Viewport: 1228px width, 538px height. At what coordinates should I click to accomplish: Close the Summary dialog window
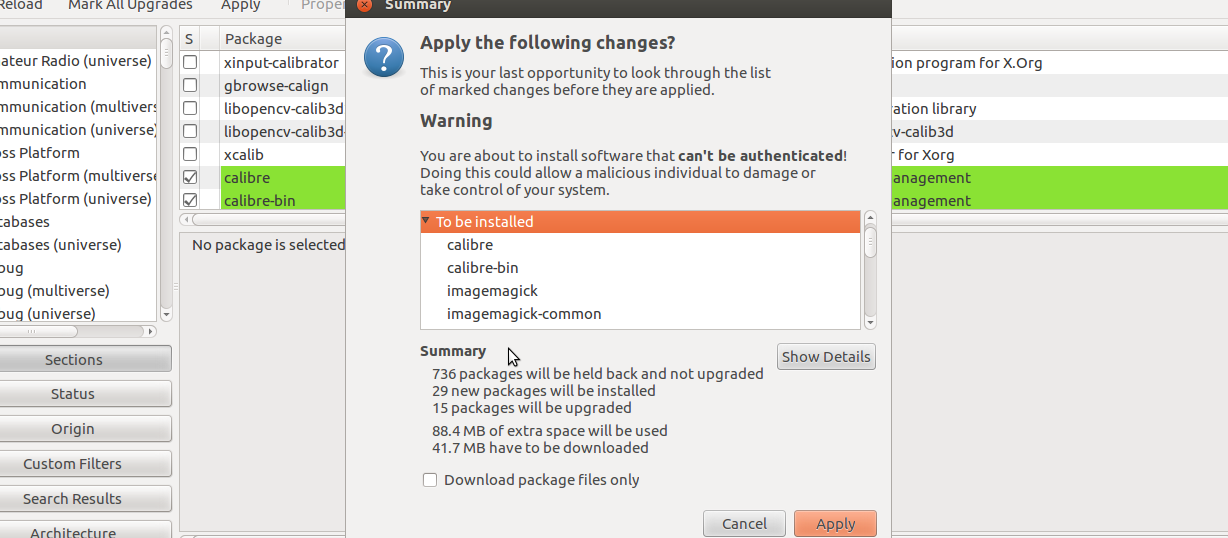coord(364,6)
